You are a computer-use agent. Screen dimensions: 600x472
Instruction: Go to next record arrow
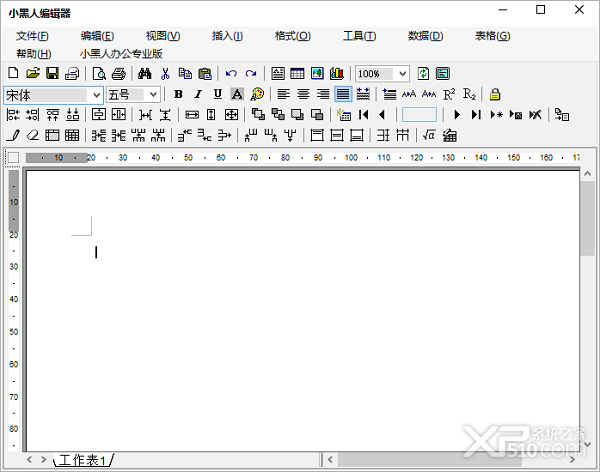(457, 114)
